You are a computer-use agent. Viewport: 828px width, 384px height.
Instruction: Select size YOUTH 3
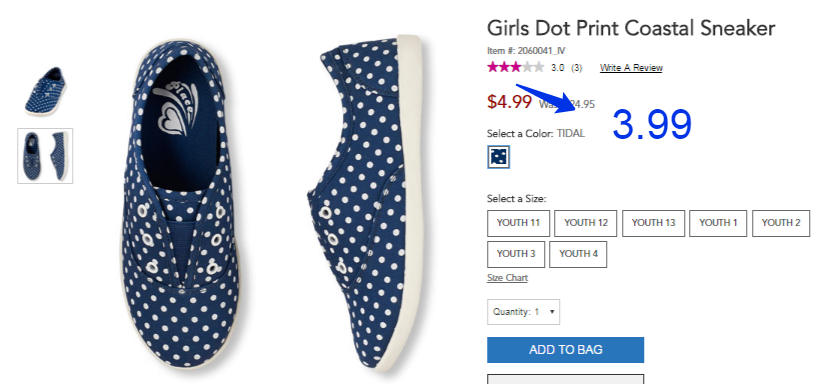click(x=515, y=254)
